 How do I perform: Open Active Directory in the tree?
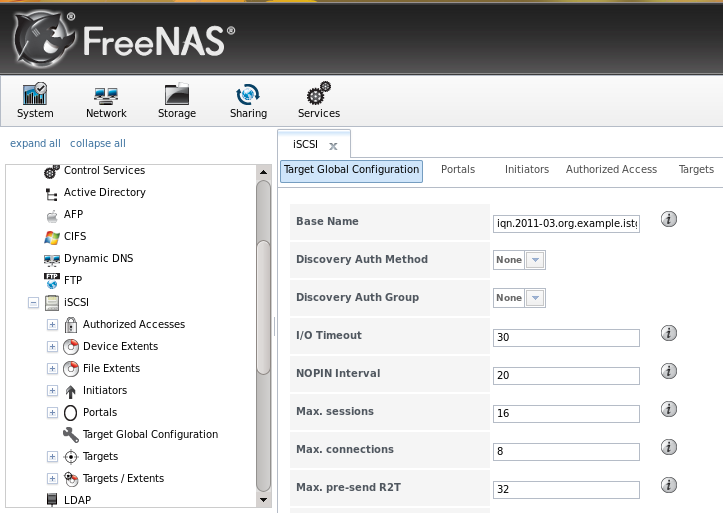(x=105, y=192)
